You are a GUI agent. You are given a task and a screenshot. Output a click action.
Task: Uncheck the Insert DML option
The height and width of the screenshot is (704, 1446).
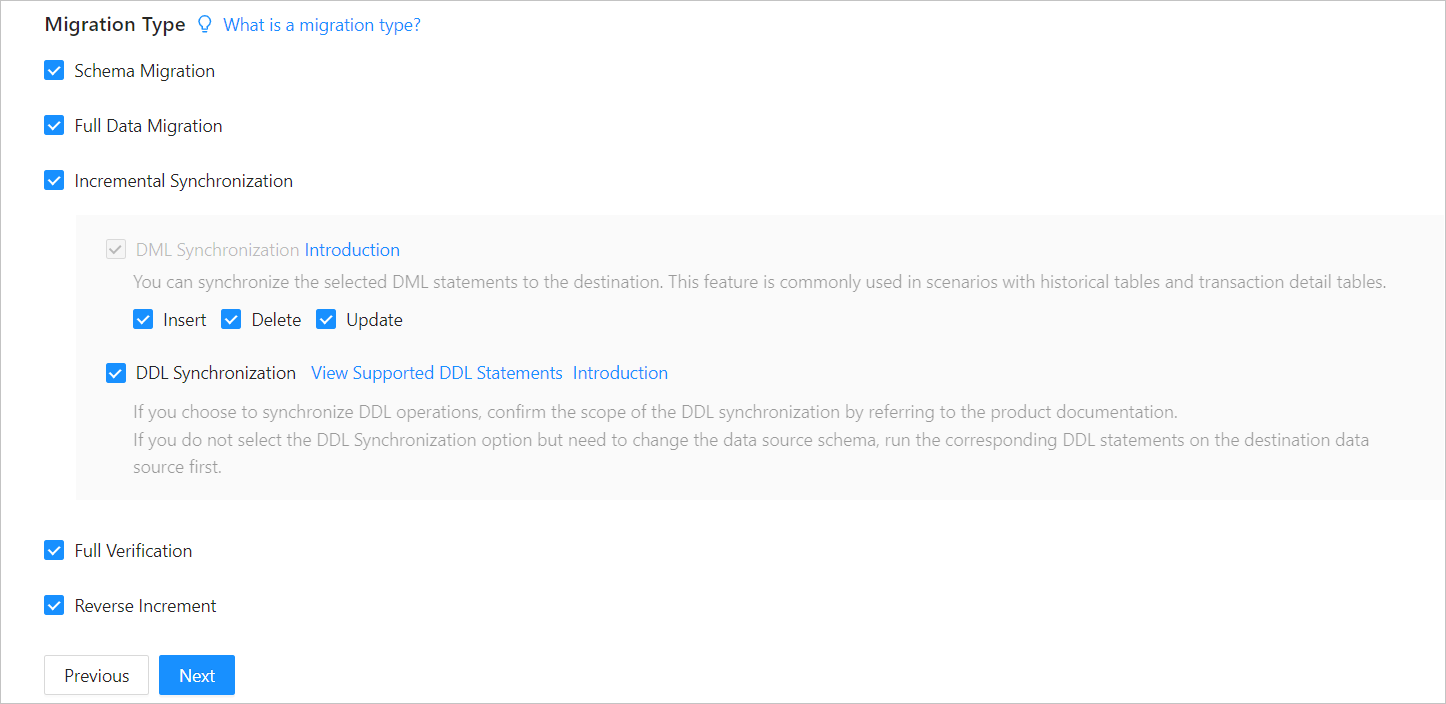(x=143, y=320)
